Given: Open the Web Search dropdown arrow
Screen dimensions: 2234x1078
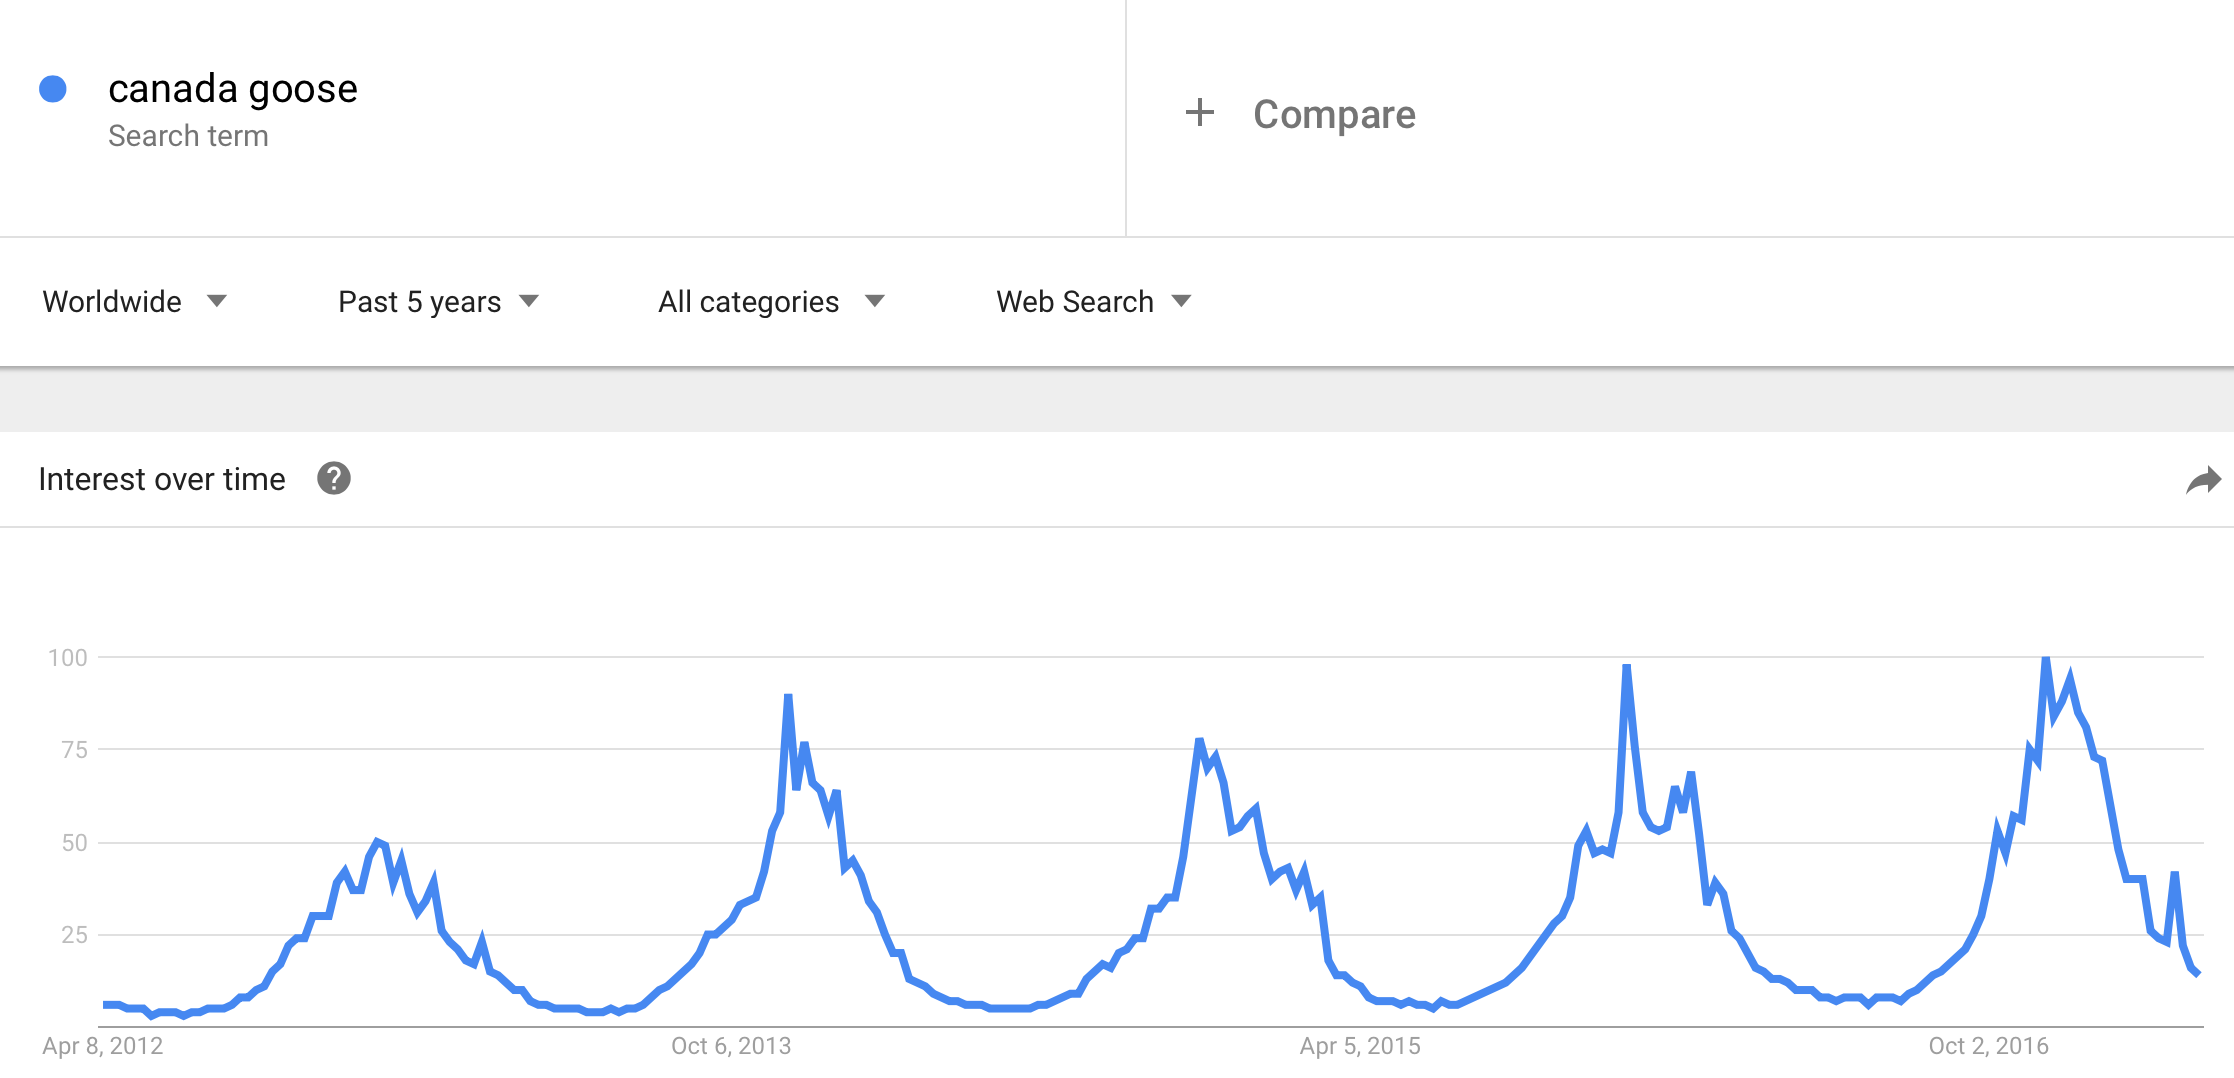Looking at the screenshot, I should (x=1181, y=301).
